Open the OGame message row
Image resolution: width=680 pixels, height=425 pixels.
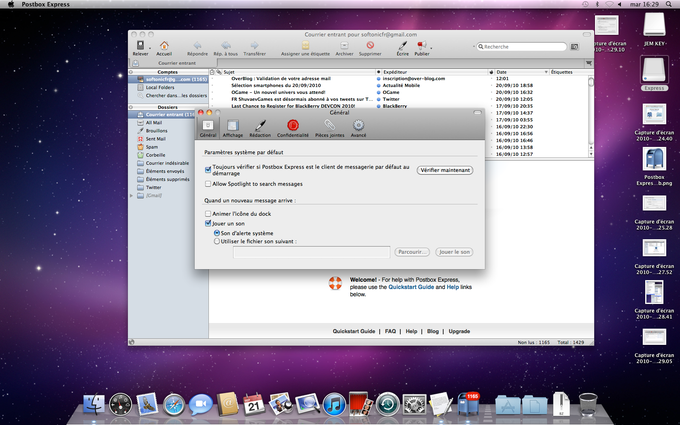pyautogui.click(x=399, y=92)
